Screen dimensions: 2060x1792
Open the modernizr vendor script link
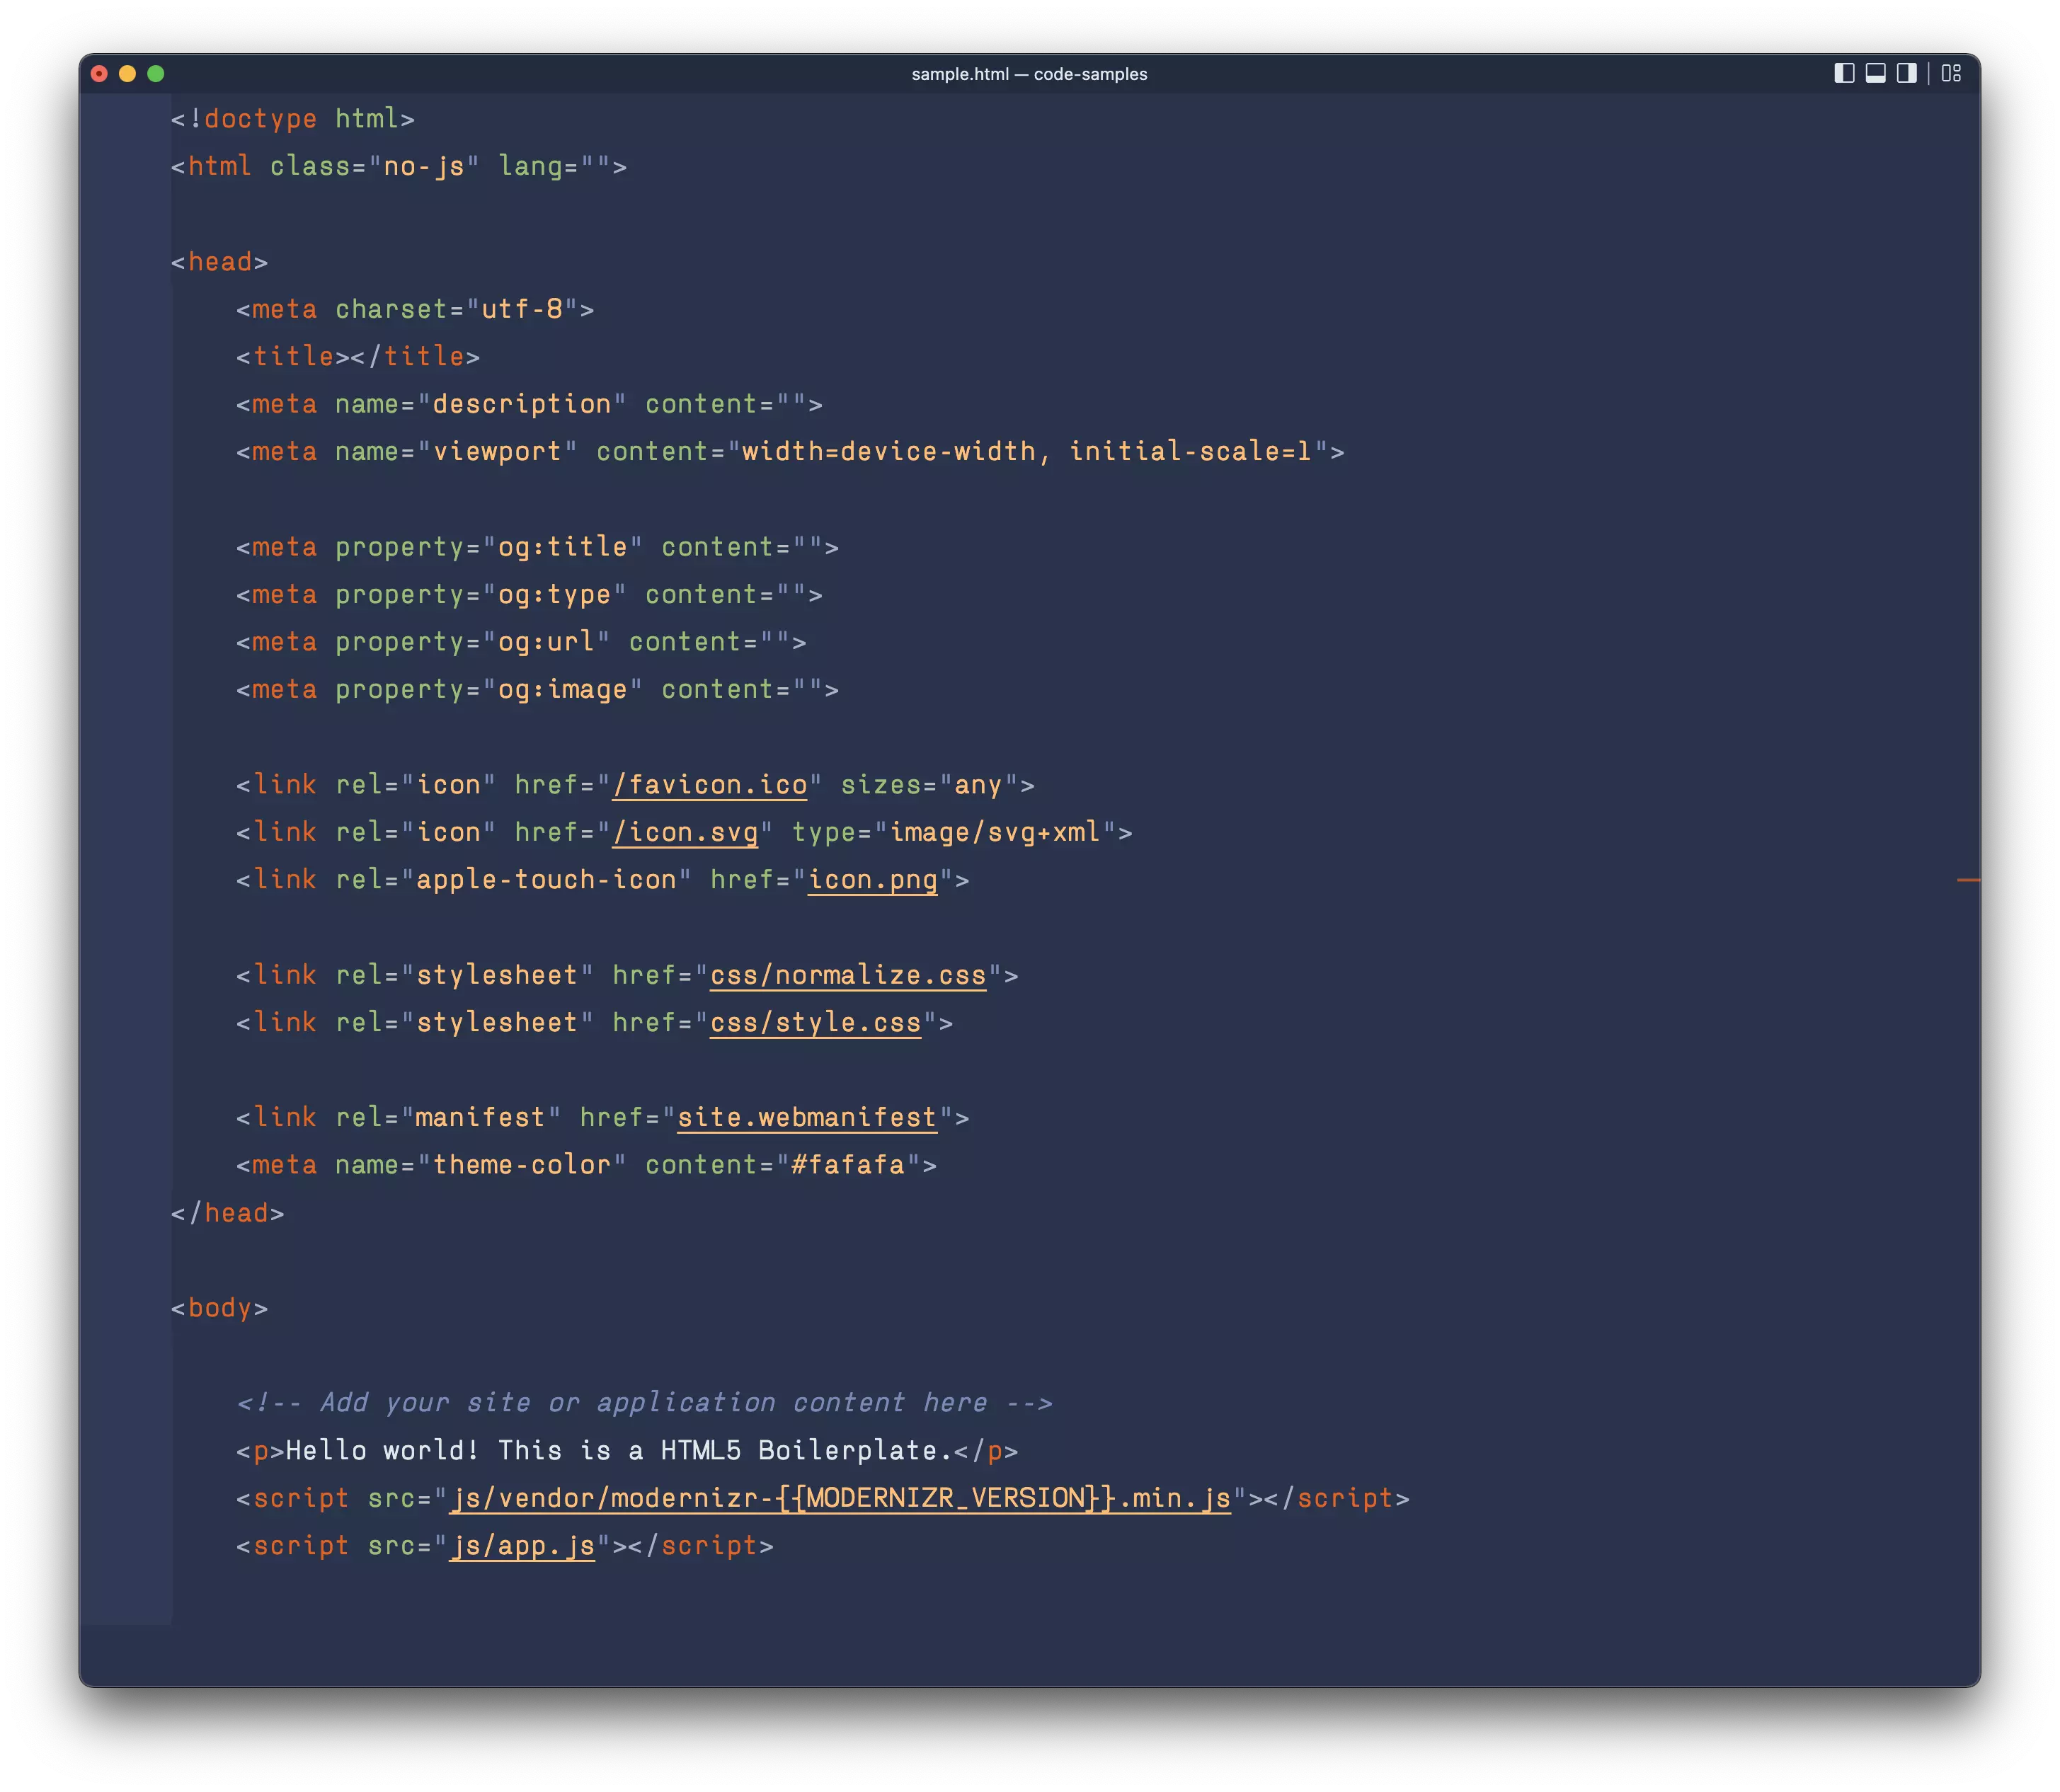[840, 1498]
